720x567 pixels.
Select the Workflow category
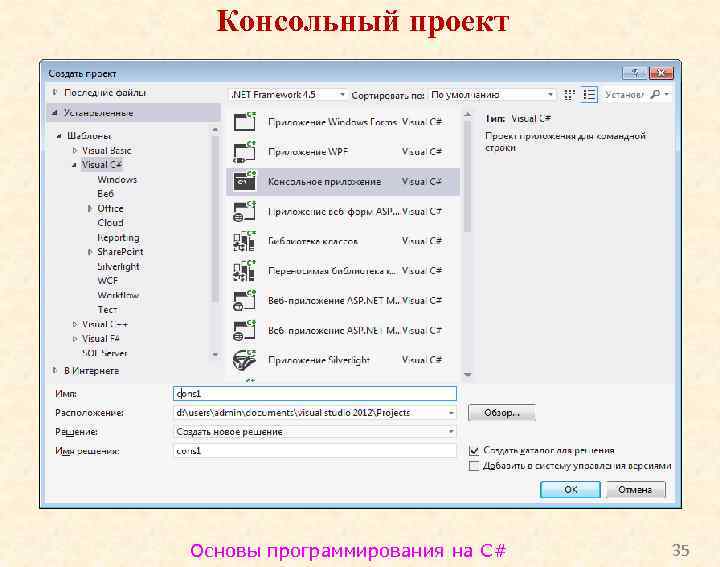click(118, 295)
